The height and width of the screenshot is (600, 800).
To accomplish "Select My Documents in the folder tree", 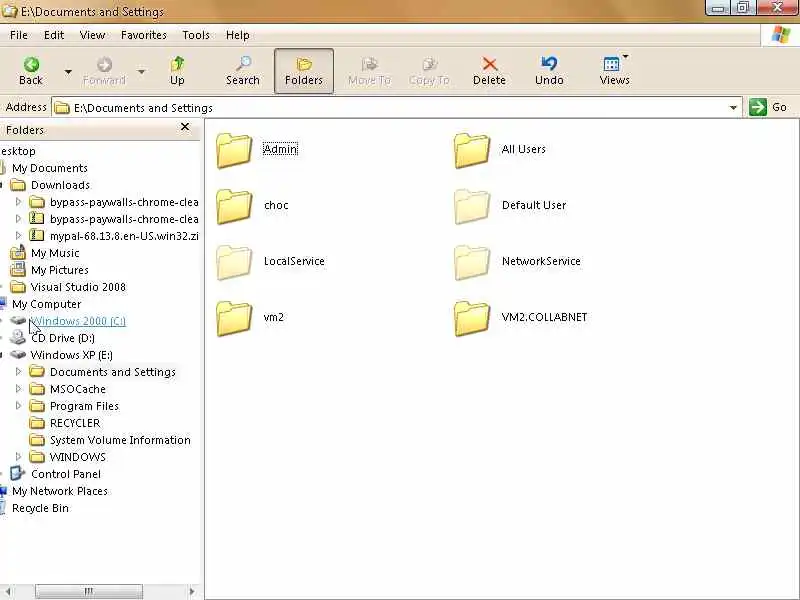I will click(x=50, y=168).
